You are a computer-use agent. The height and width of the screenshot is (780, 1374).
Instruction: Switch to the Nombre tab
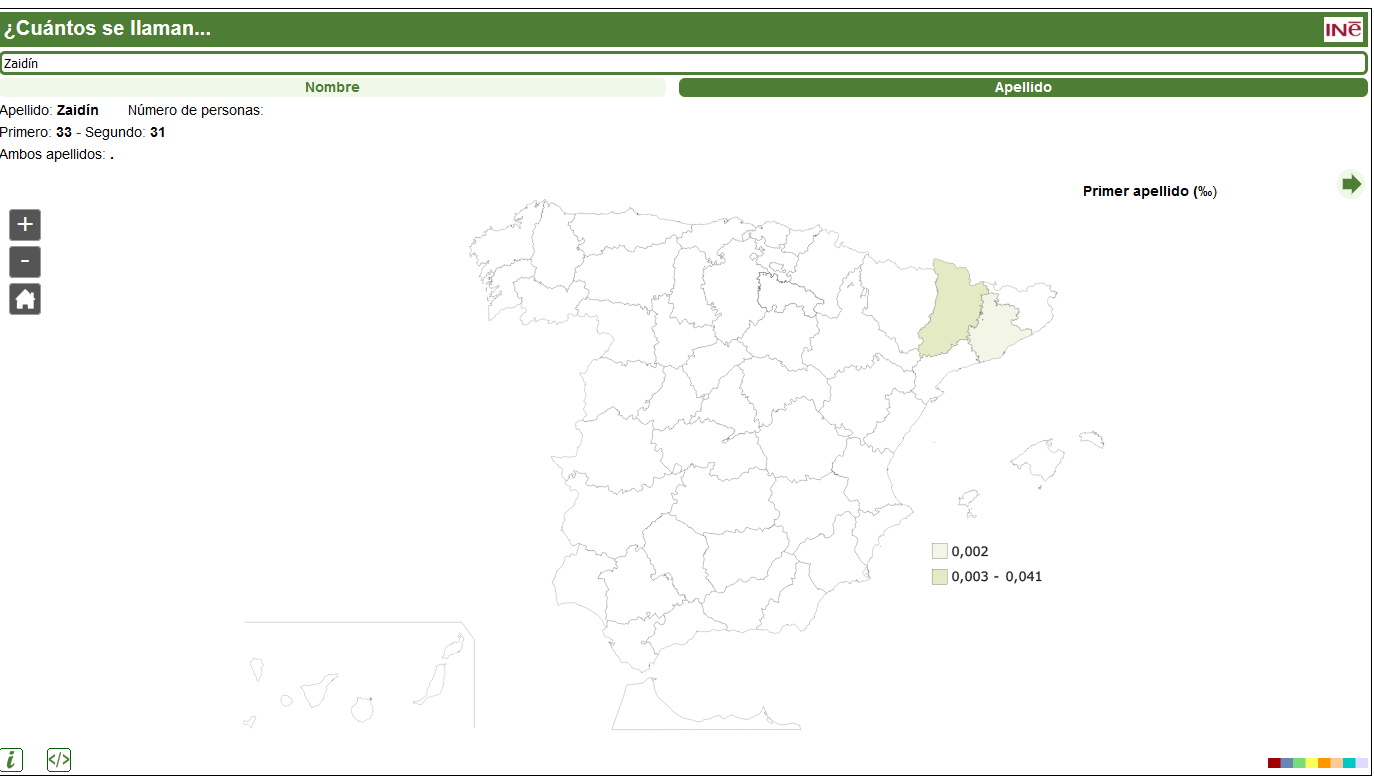332,88
